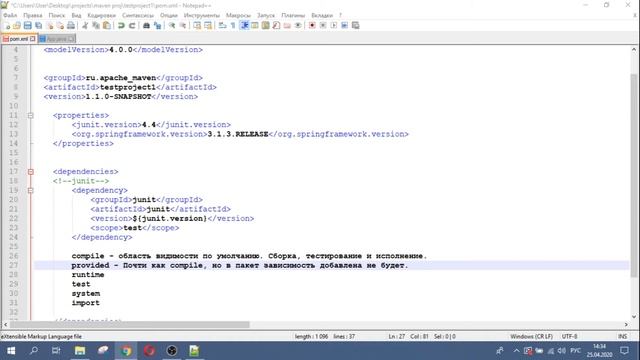Open the Плагины menu
Viewport: 640px width, 360px height.
(293, 15)
